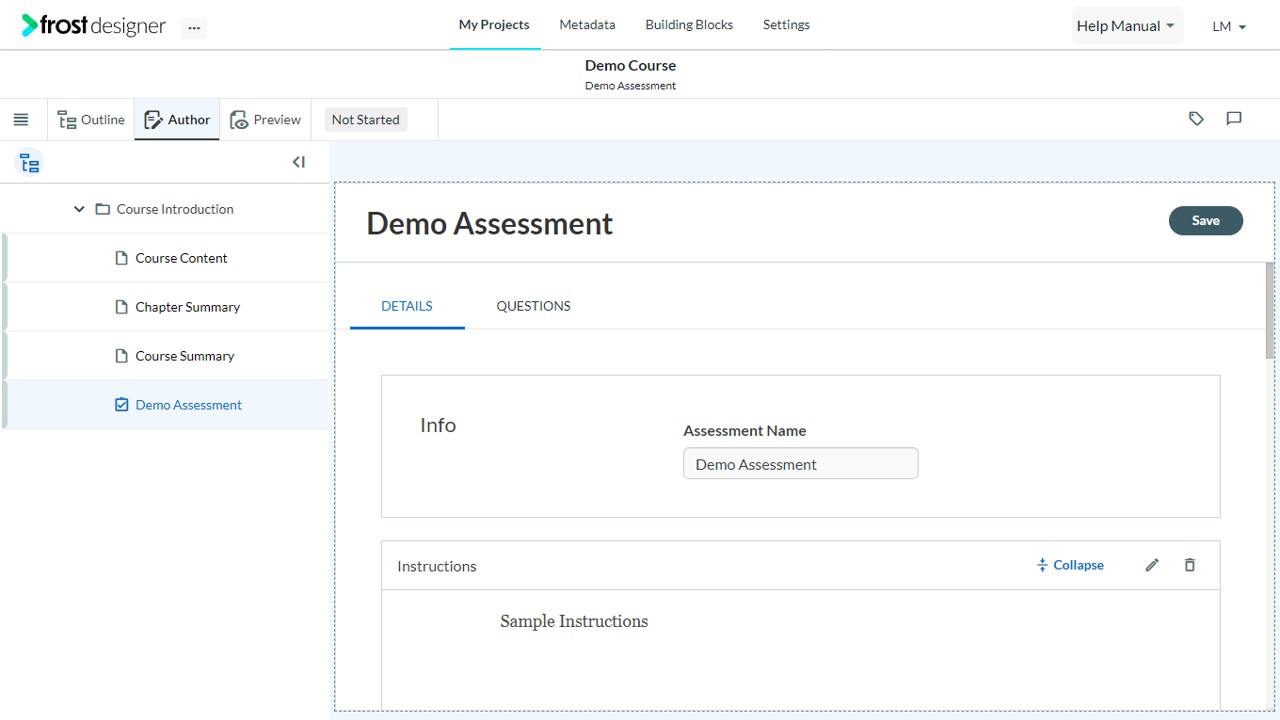Switch to Outline view

pyautogui.click(x=91, y=120)
